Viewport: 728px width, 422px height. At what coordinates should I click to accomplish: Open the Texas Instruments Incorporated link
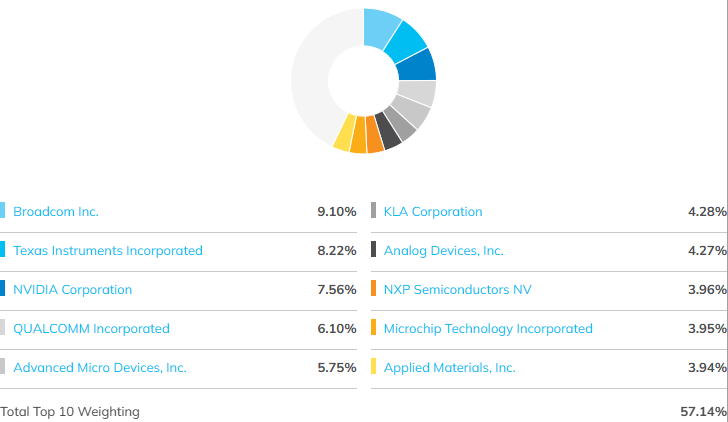pyautogui.click(x=108, y=251)
